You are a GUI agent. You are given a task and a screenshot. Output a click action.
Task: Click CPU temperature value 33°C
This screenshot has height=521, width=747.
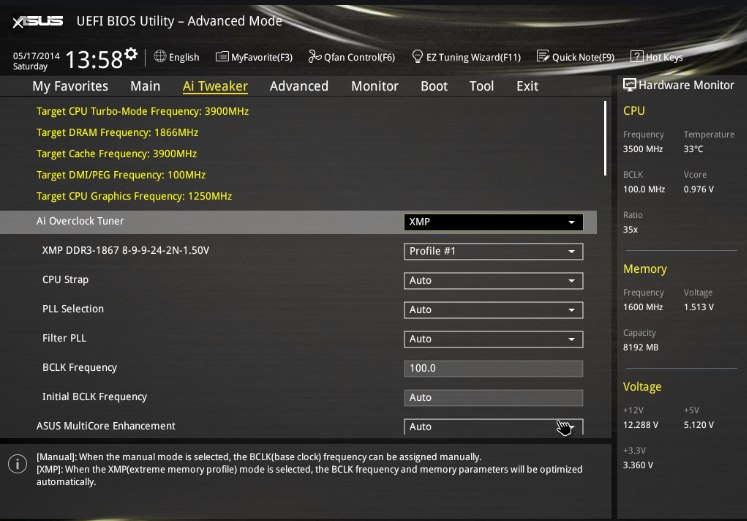(693, 149)
